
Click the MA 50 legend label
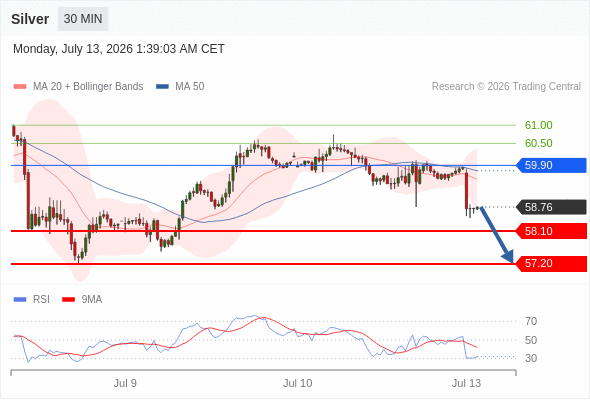[x=190, y=87]
